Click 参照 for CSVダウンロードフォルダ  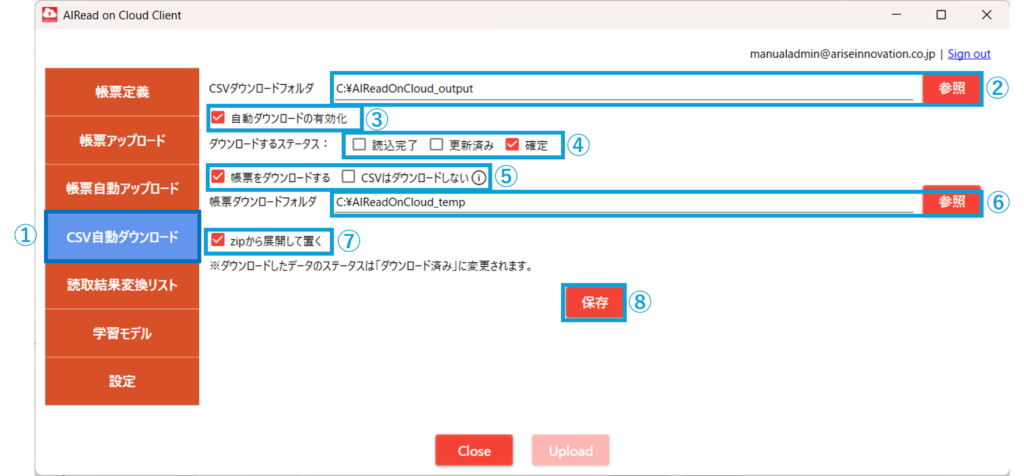point(952,89)
